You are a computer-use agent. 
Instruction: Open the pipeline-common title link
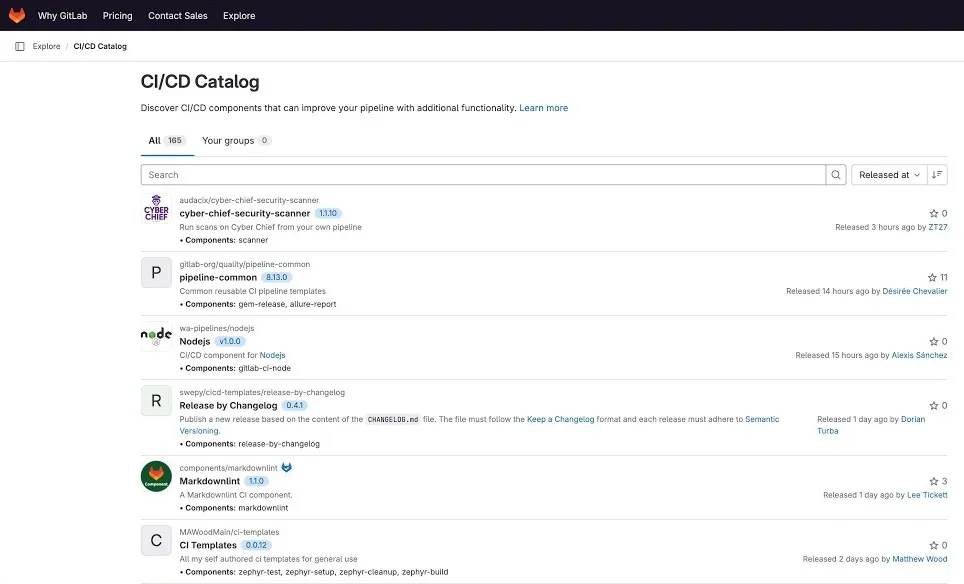pos(218,277)
